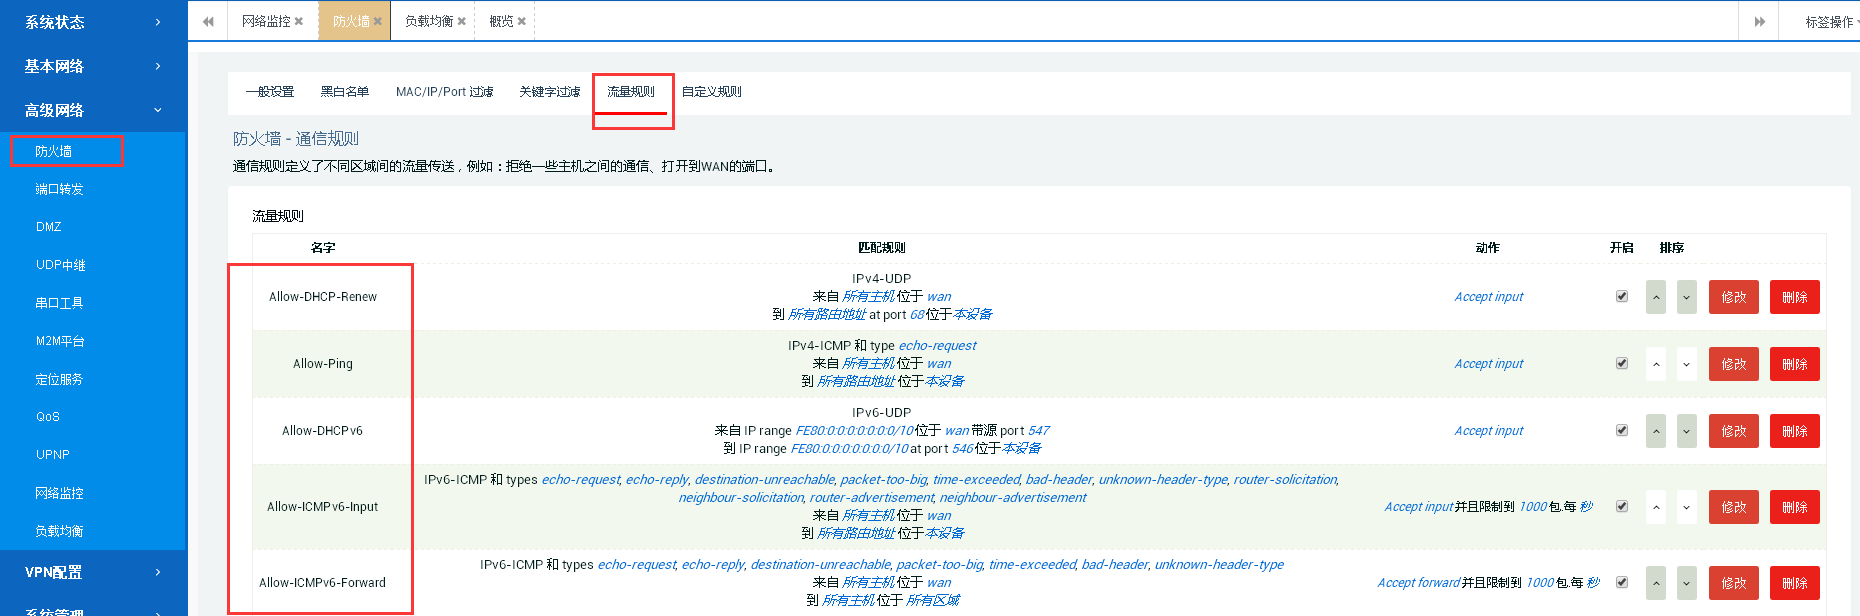Open the 自定义规则 tab
Image resolution: width=1860 pixels, height=616 pixels.
pos(711,92)
